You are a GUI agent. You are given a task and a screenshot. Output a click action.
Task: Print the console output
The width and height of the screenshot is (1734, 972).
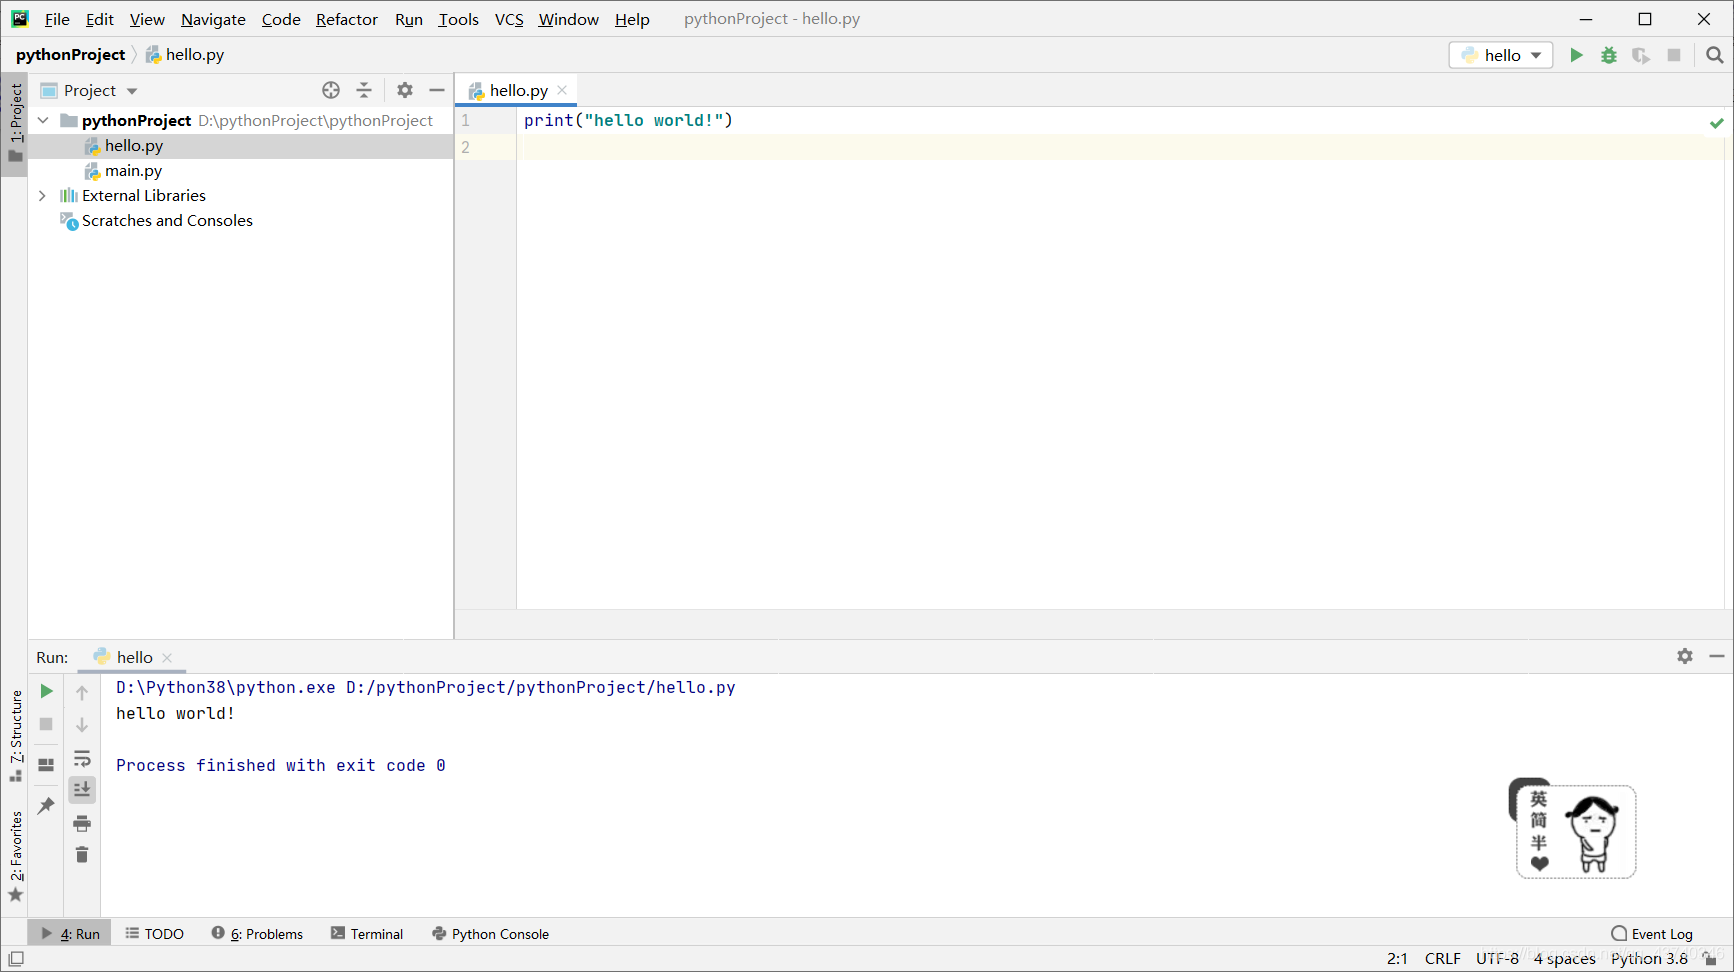click(82, 823)
